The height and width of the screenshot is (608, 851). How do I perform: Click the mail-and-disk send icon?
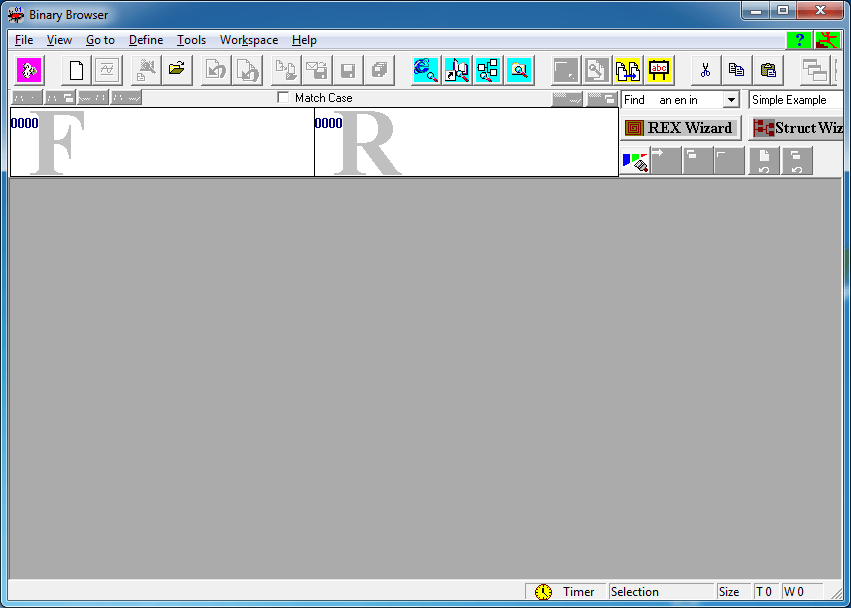coord(317,70)
